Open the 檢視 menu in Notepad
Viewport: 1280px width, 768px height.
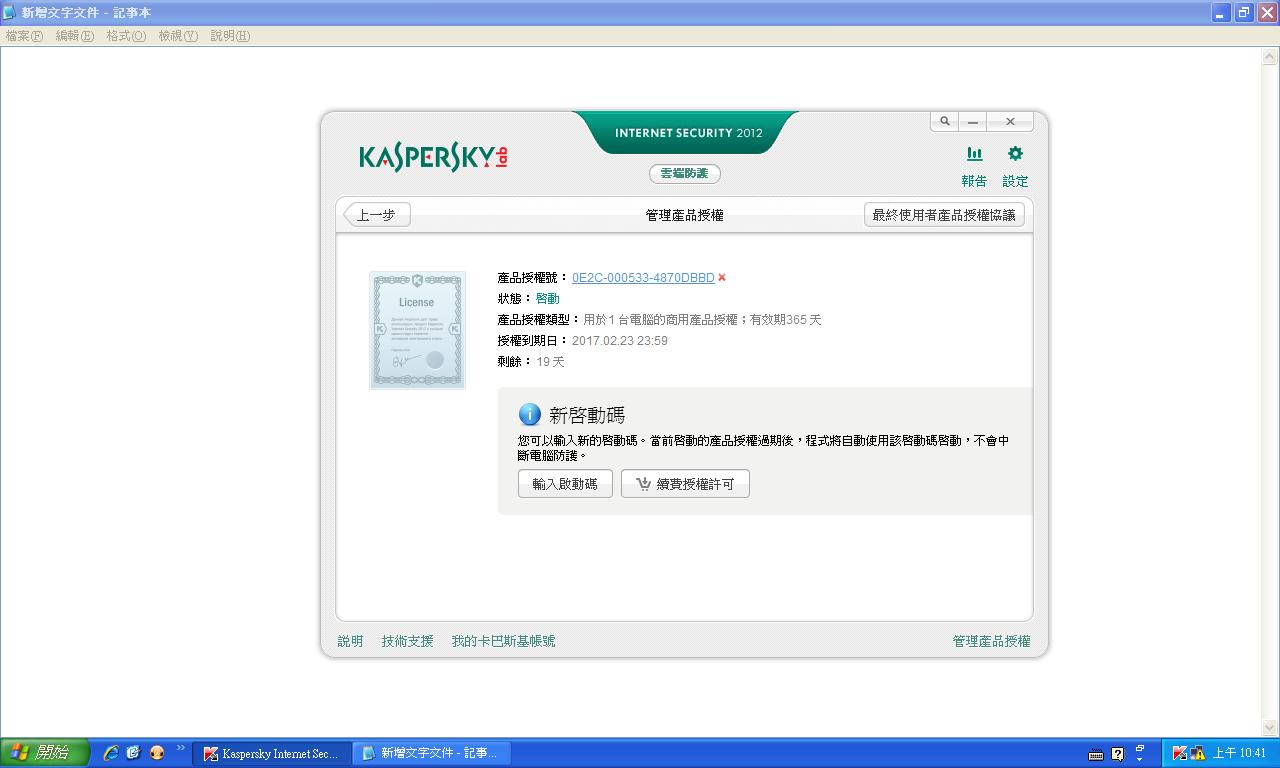(178, 35)
